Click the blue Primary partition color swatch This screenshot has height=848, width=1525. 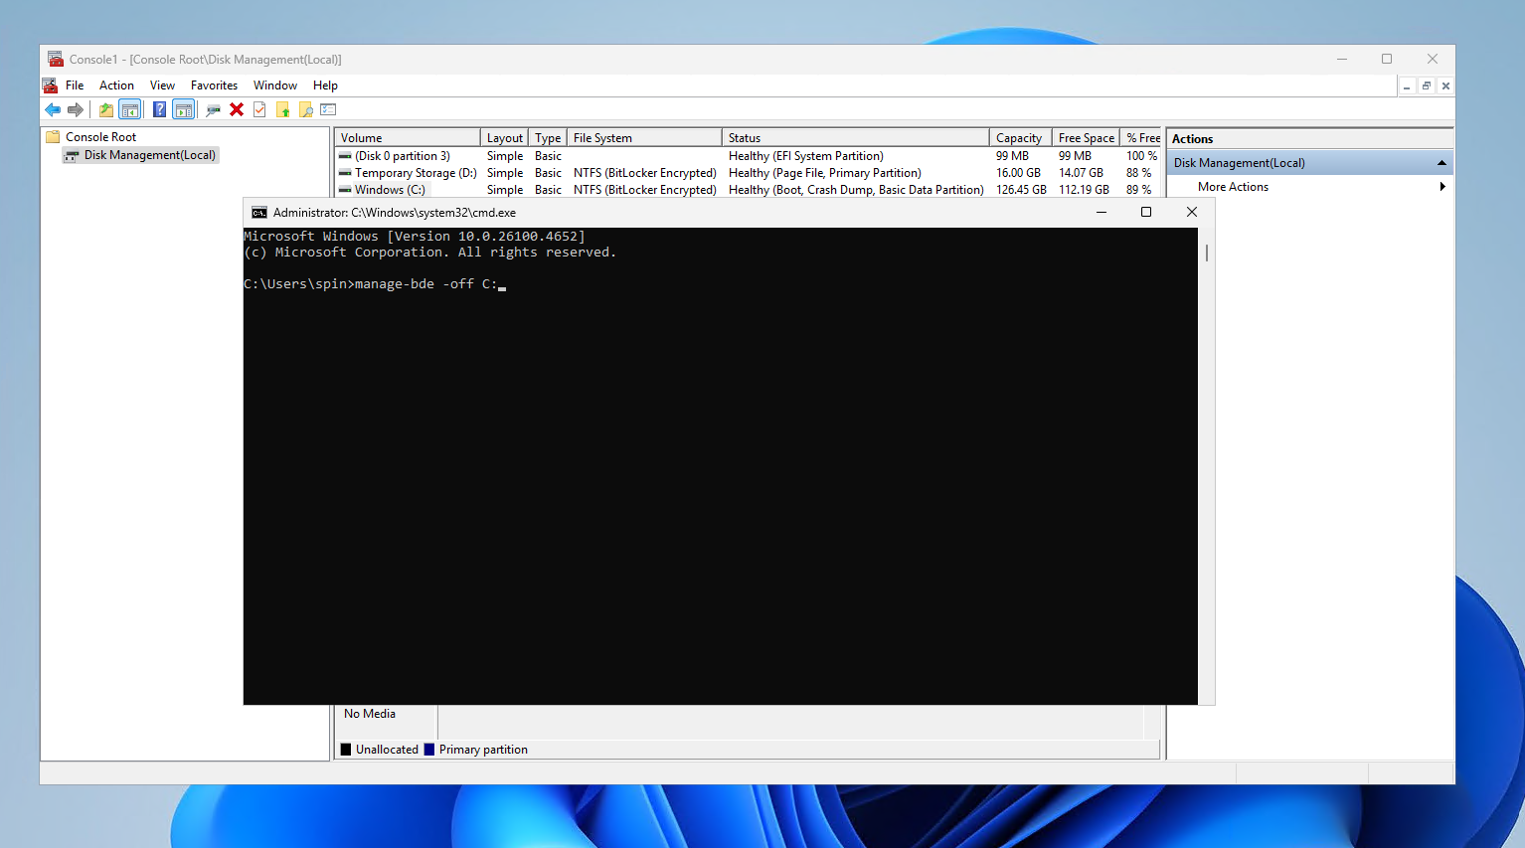(431, 749)
